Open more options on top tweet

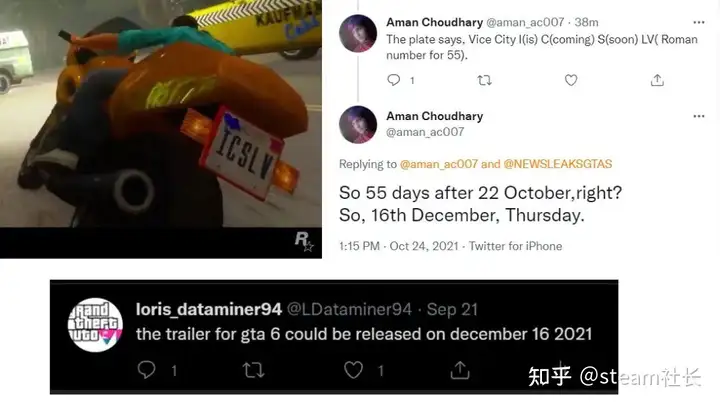click(x=699, y=22)
